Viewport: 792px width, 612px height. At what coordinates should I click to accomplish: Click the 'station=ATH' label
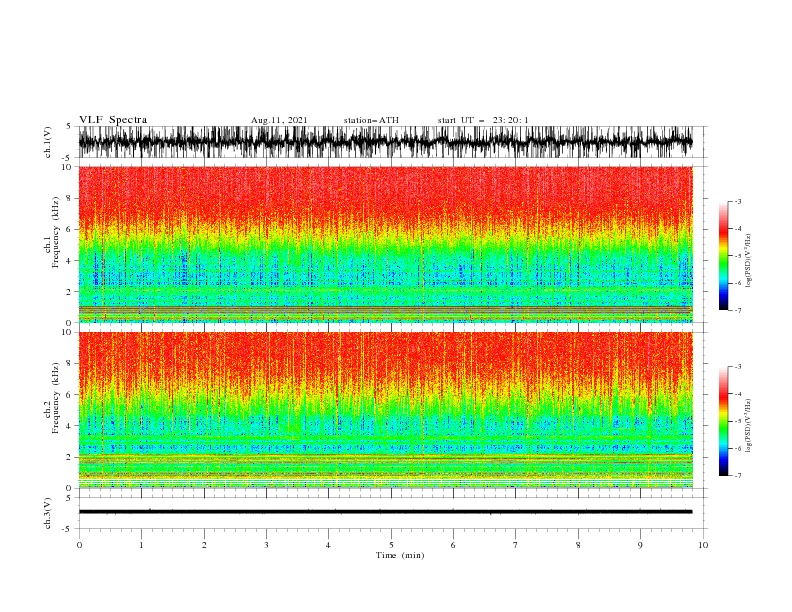(x=371, y=120)
